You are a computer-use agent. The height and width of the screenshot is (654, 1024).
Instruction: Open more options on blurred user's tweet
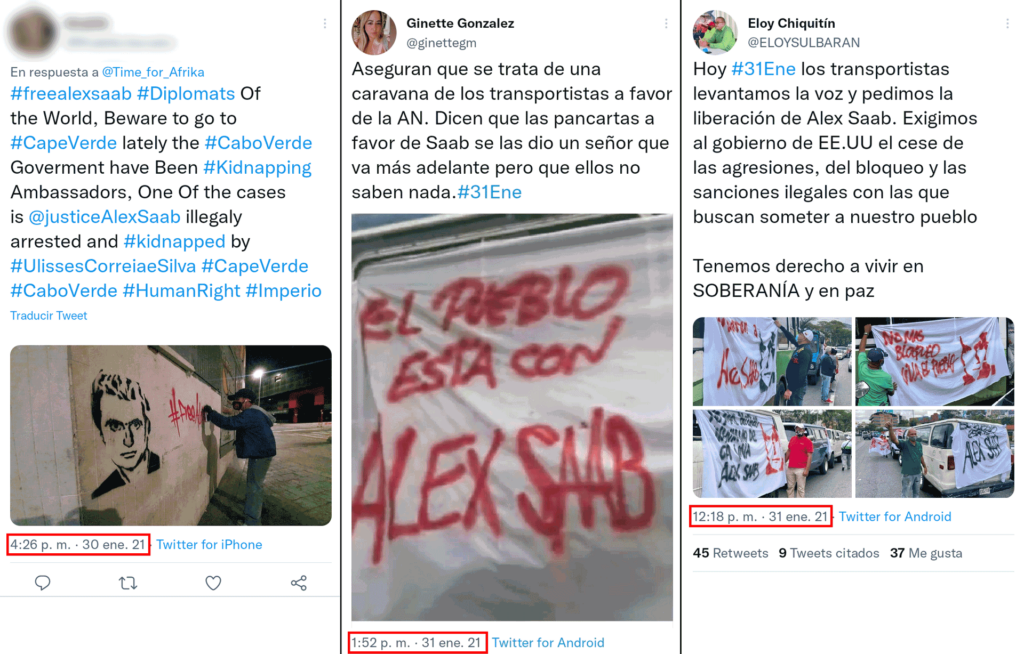(325, 24)
